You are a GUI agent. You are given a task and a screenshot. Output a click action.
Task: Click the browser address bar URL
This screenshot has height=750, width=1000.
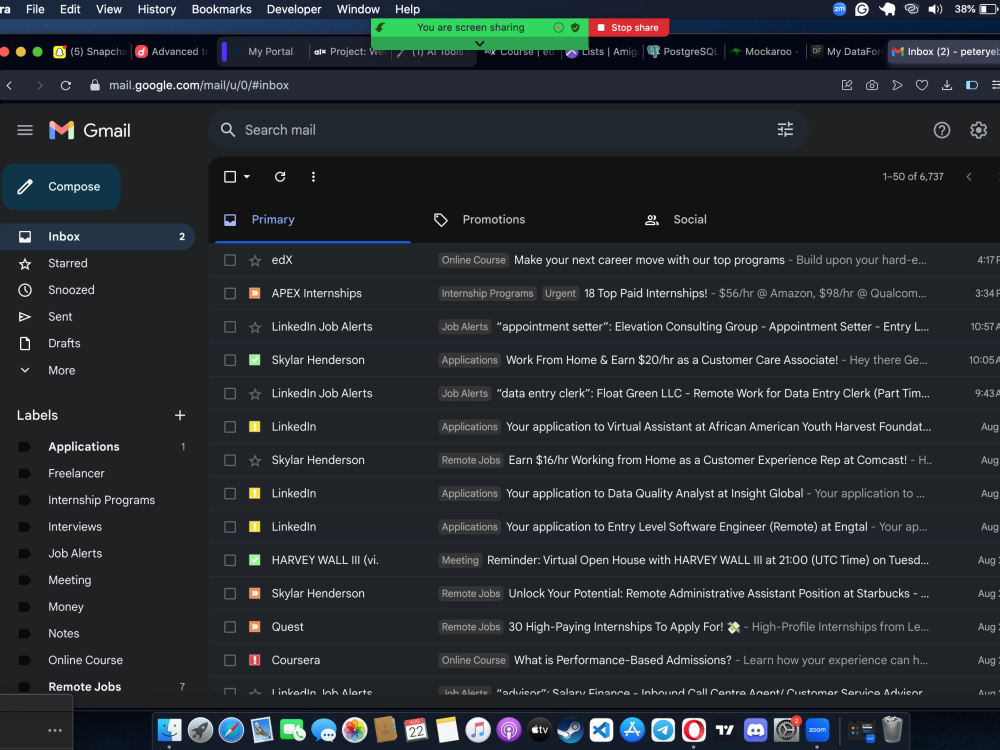pos(198,85)
